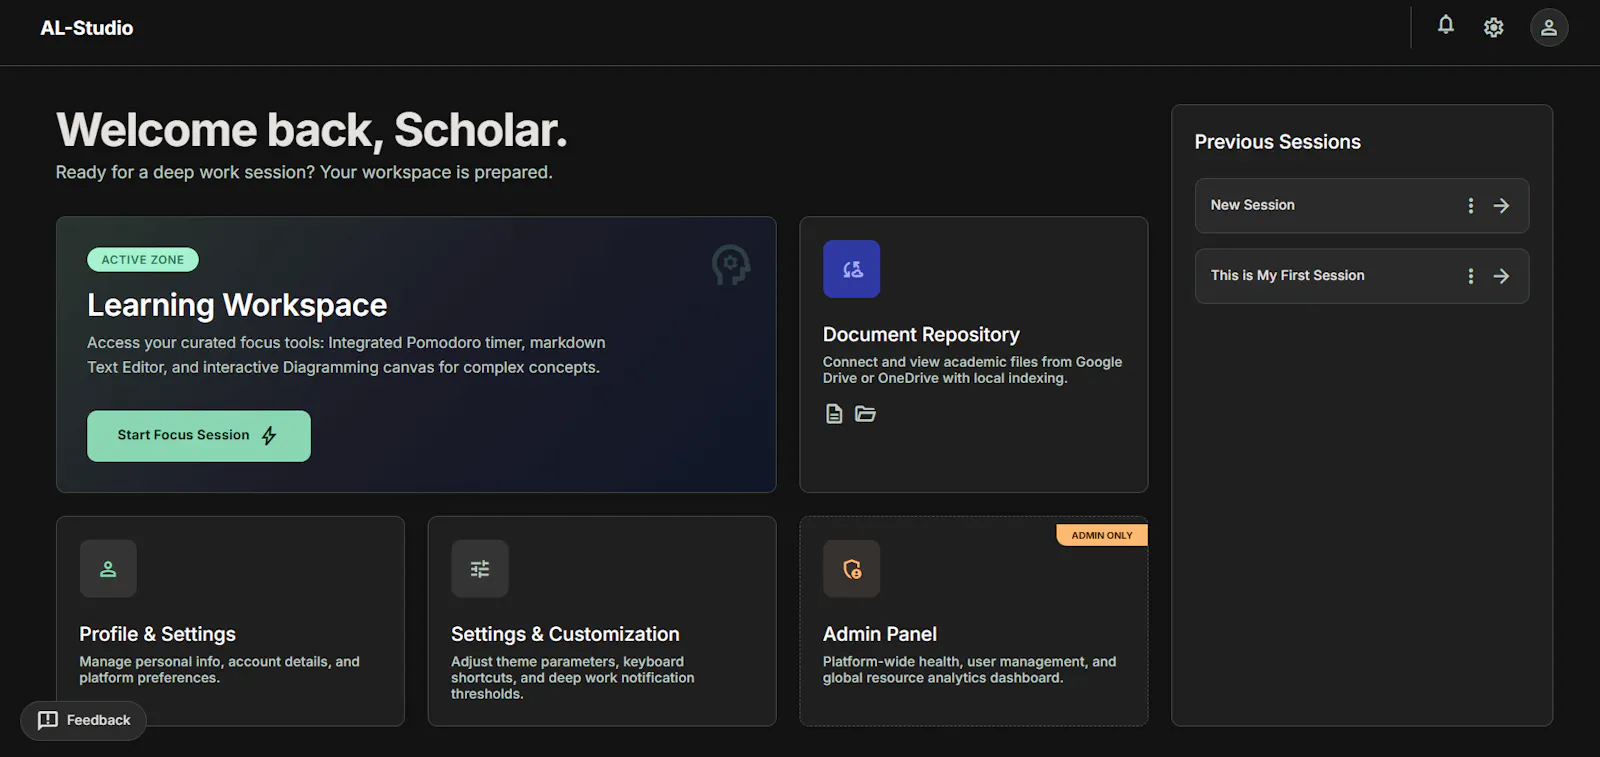Open the Learning Workspace heading
Image resolution: width=1600 pixels, height=757 pixels.
(x=237, y=305)
